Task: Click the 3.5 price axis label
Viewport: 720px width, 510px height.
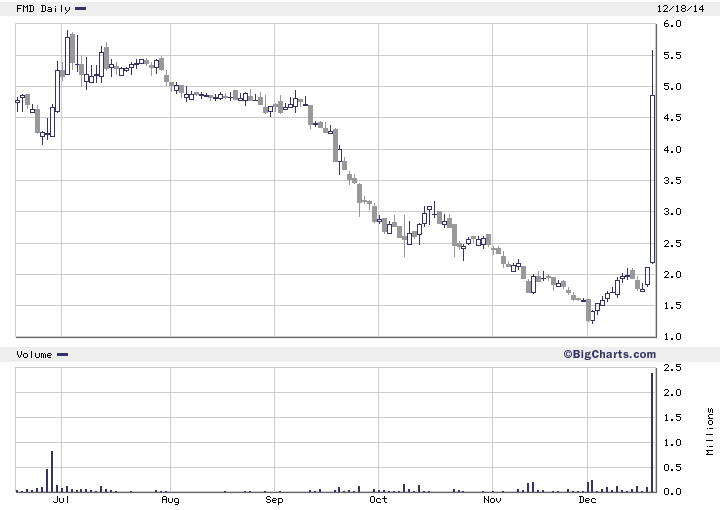Action: 672,181
